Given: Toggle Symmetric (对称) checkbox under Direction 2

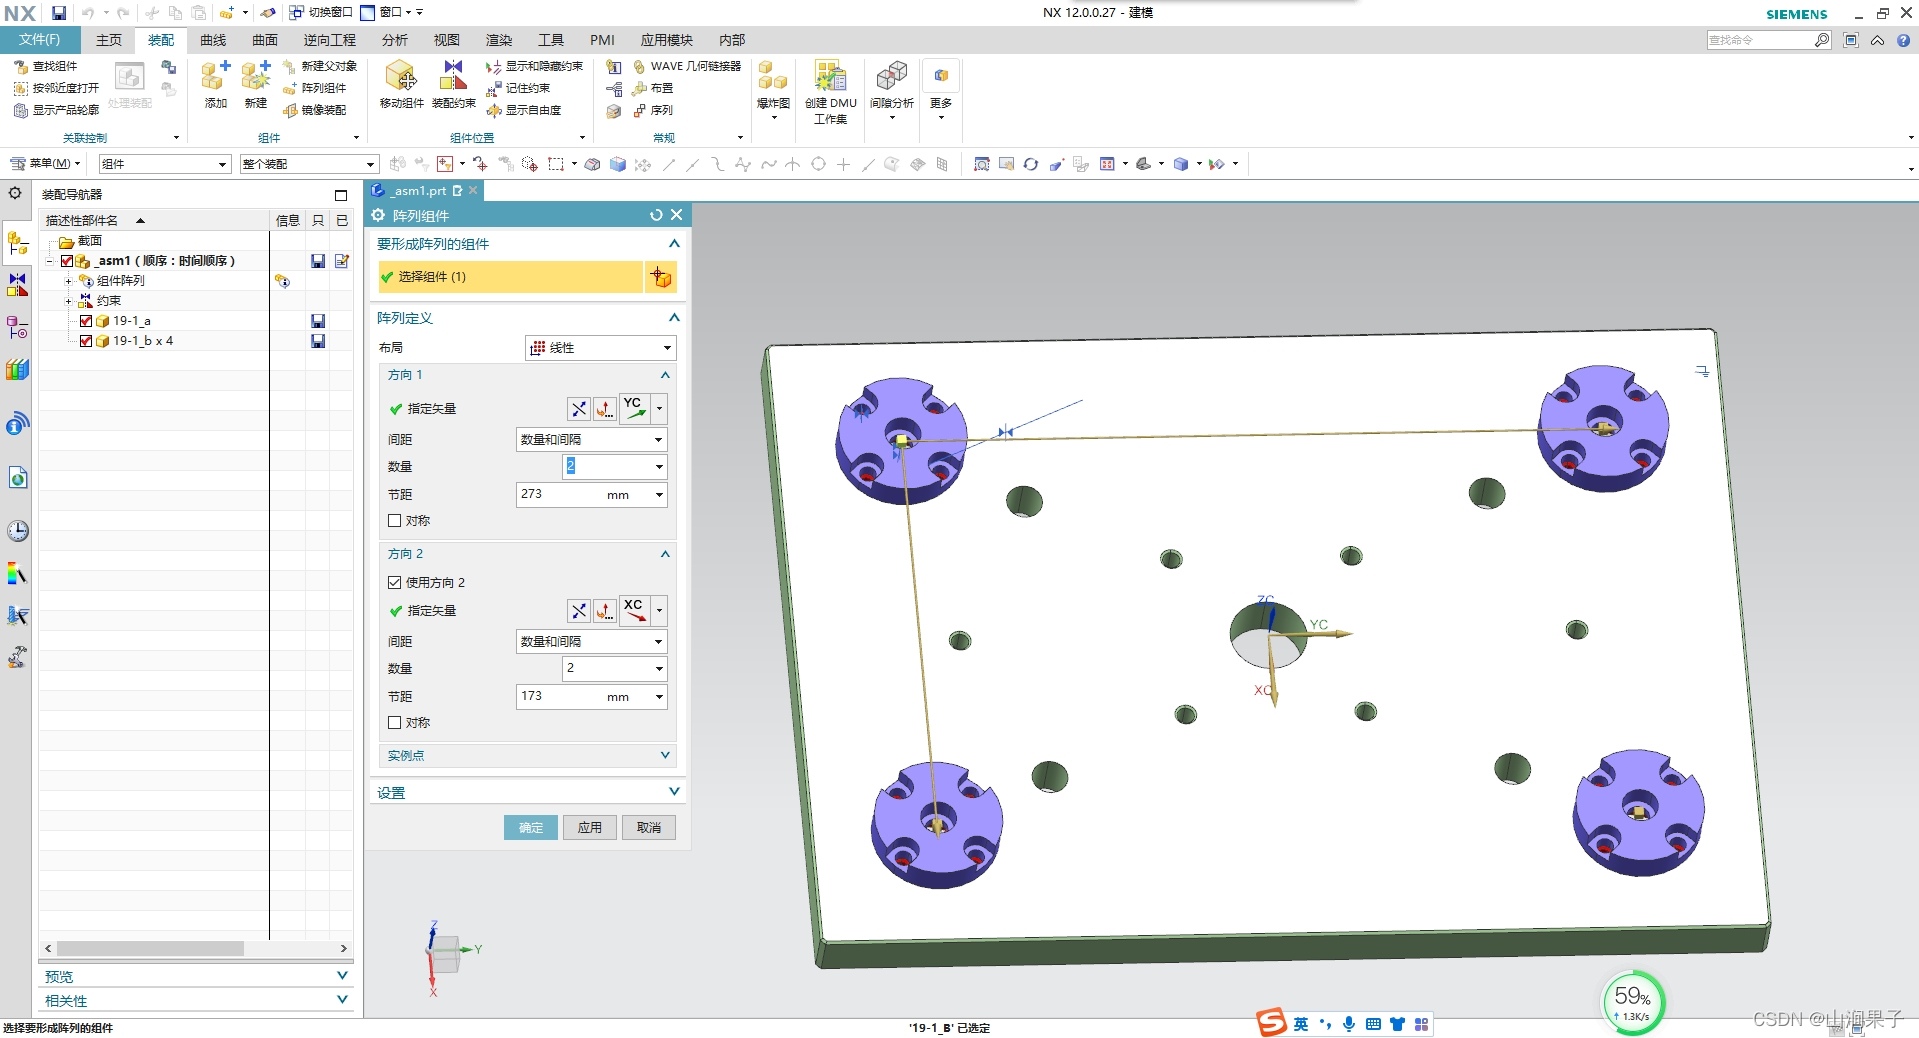Looking at the screenshot, I should coord(394,722).
